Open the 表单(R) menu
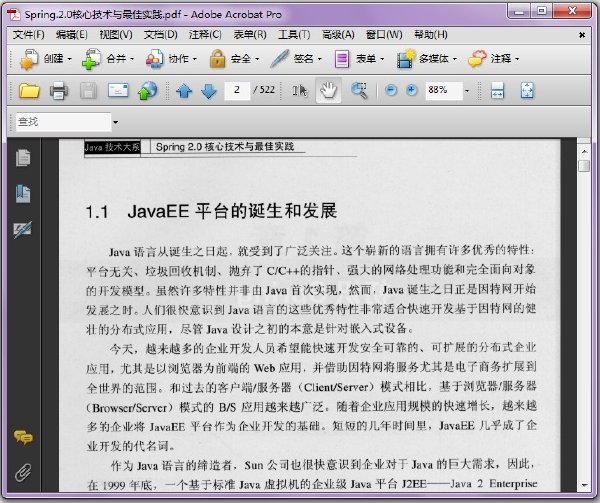Screen dimensions: 600x503 (x=250, y=35)
